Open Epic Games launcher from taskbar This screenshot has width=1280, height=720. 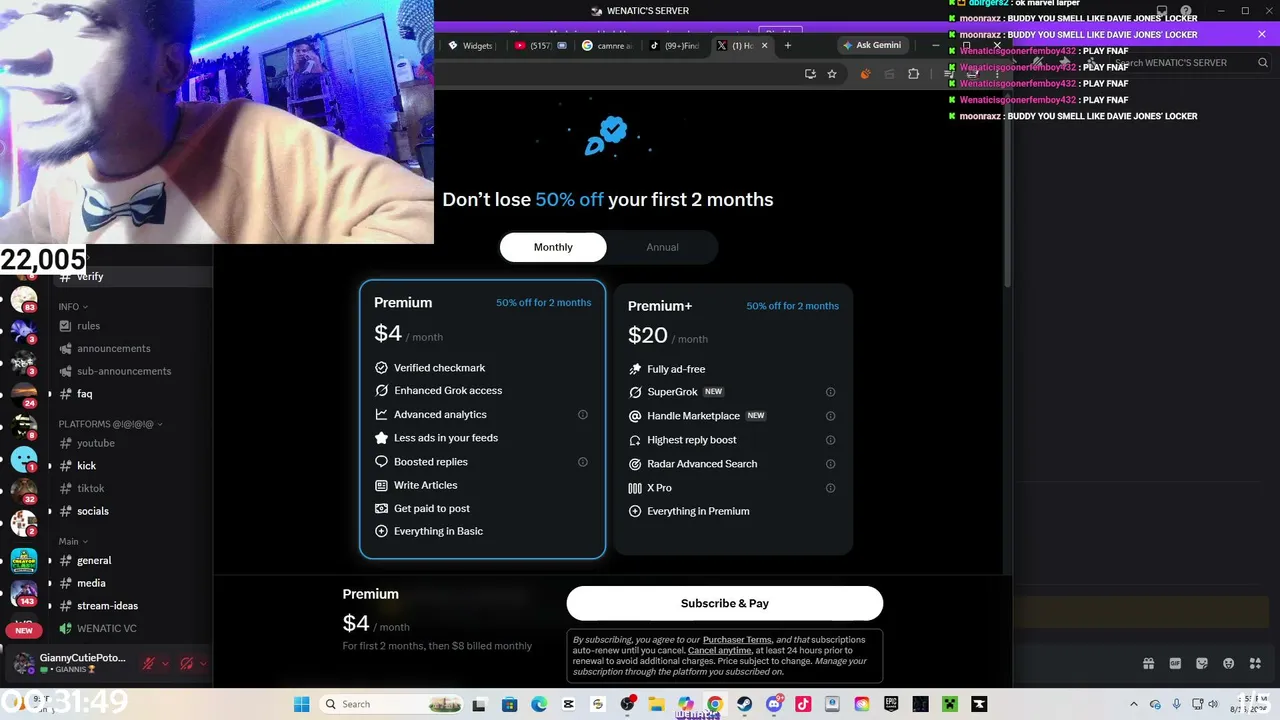click(891, 704)
